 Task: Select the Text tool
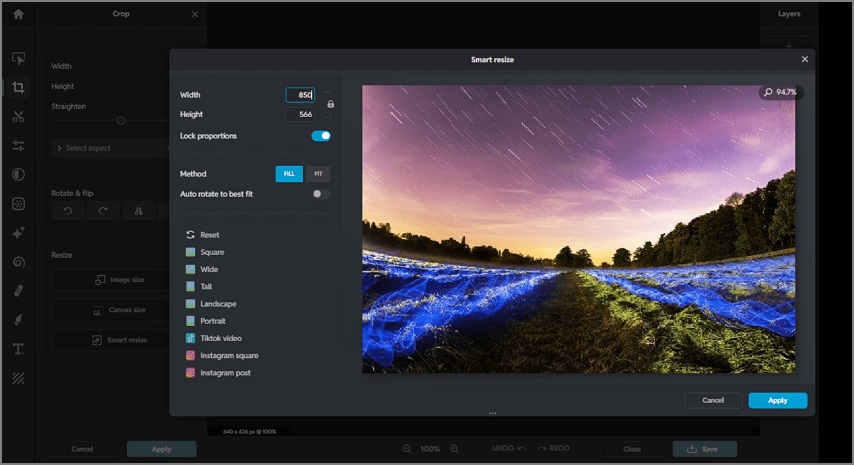point(19,349)
